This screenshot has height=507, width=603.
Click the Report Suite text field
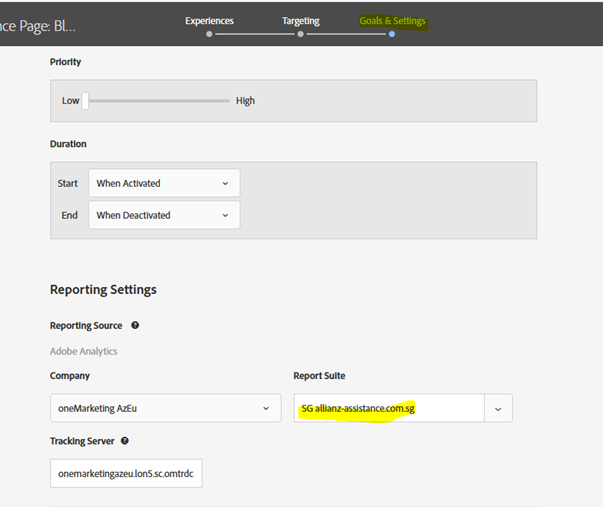389,408
